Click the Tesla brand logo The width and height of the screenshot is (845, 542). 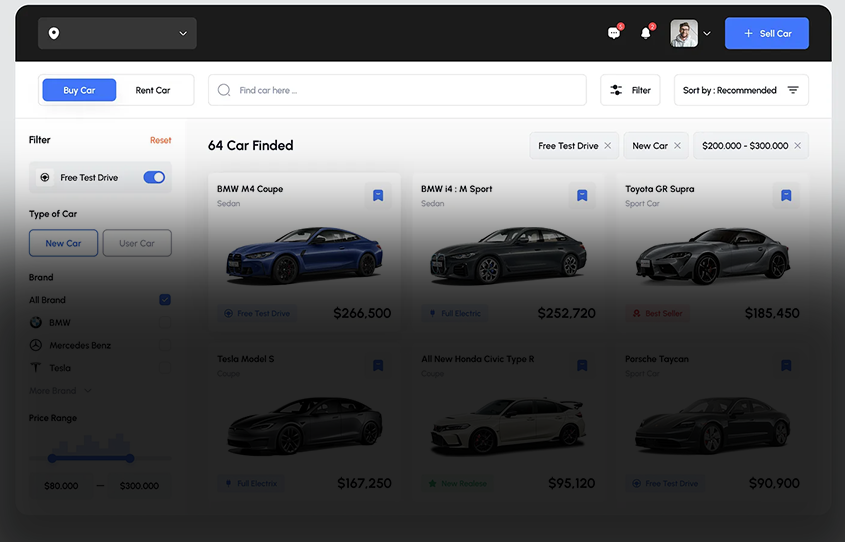(x=36, y=367)
